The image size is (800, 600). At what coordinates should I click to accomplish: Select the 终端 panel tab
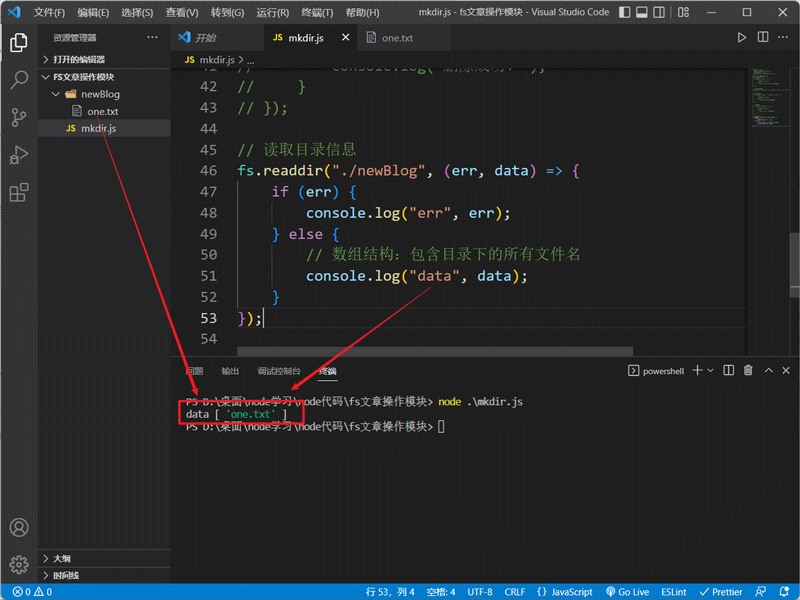click(327, 371)
